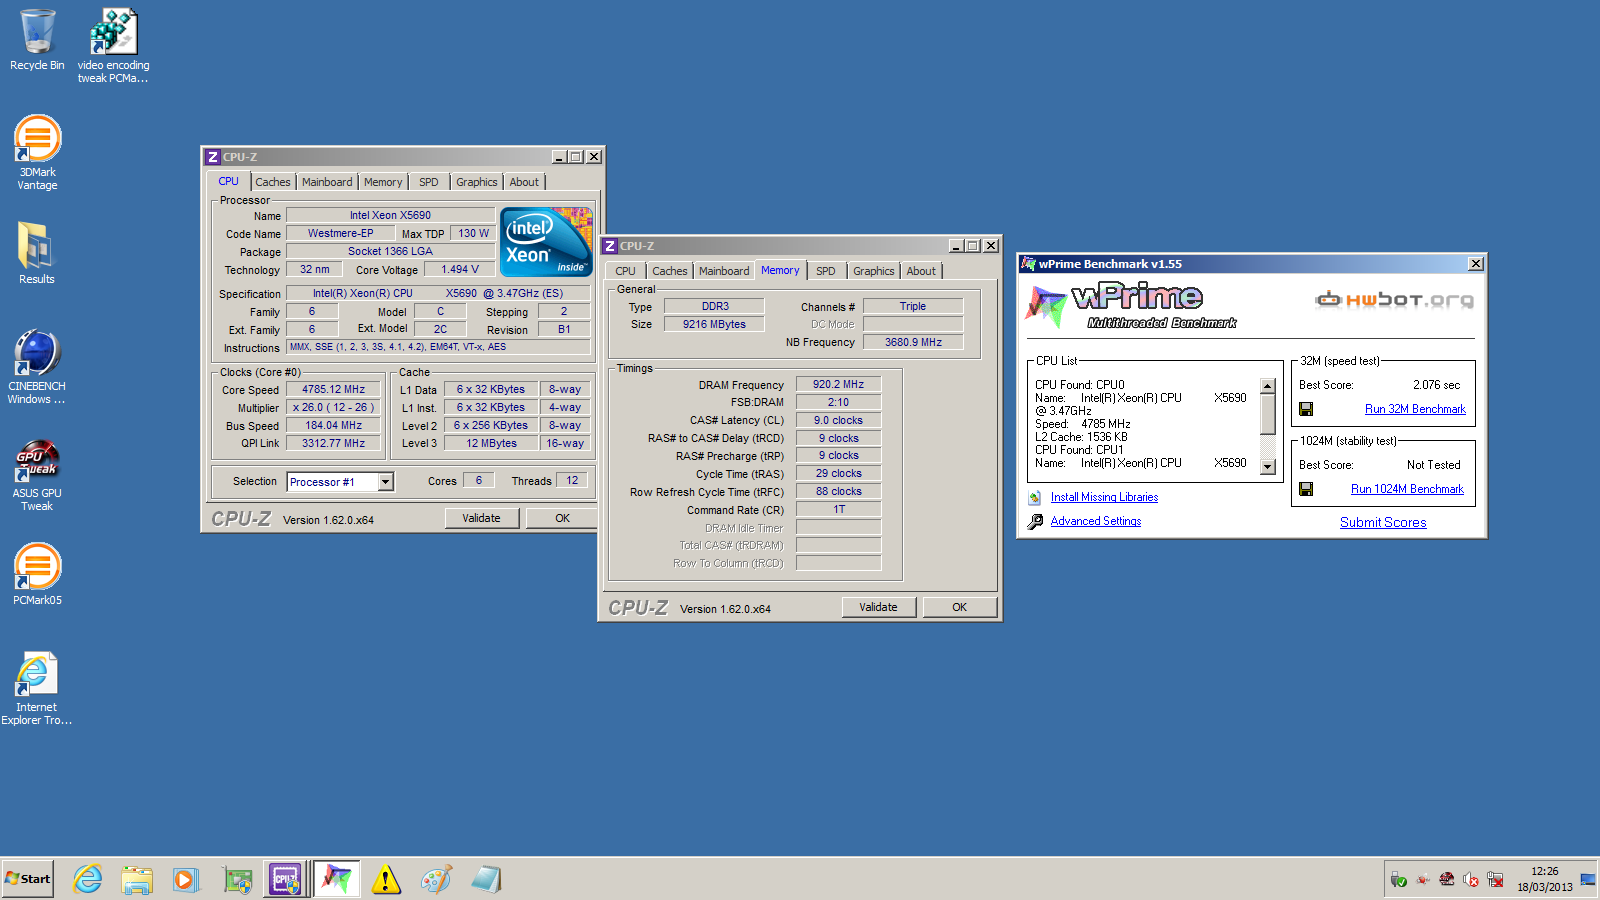The image size is (1600, 900).
Task: Click the Core Speed 4785.12 MHz value
Action: coord(334,390)
